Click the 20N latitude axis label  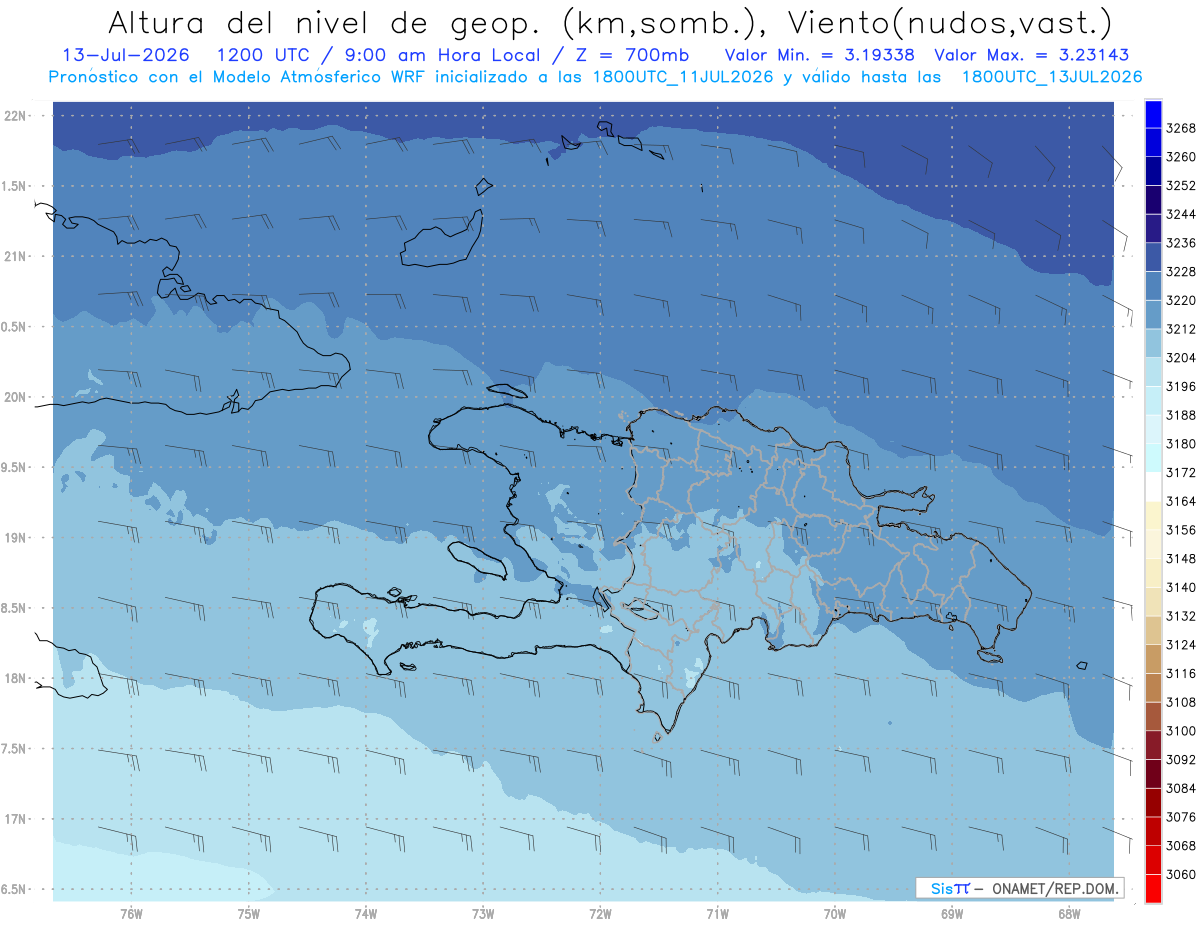[17, 397]
